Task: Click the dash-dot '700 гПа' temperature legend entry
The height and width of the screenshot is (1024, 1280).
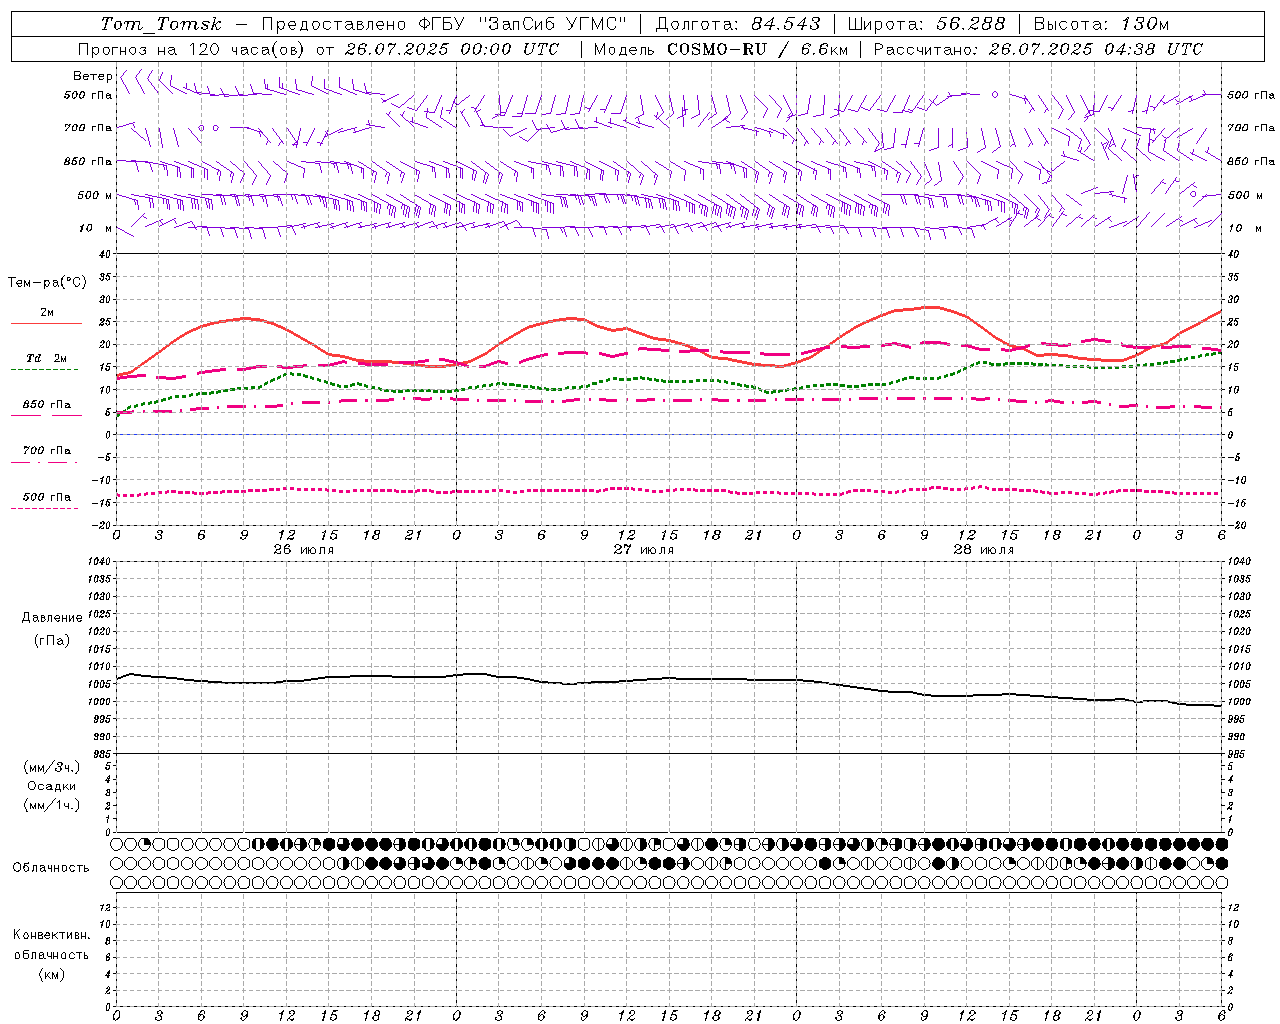Action: [x=47, y=451]
